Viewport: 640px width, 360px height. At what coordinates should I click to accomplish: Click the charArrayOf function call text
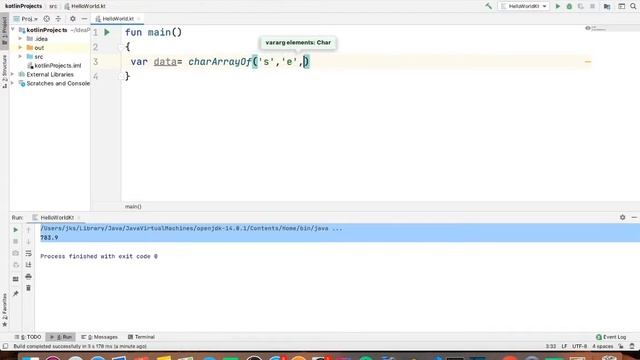coord(220,62)
